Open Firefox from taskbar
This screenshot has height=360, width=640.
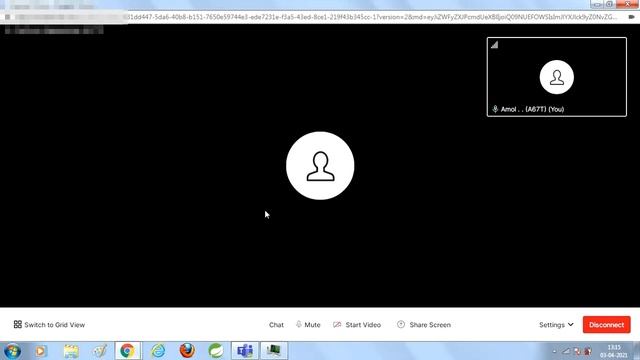[x=187, y=351]
